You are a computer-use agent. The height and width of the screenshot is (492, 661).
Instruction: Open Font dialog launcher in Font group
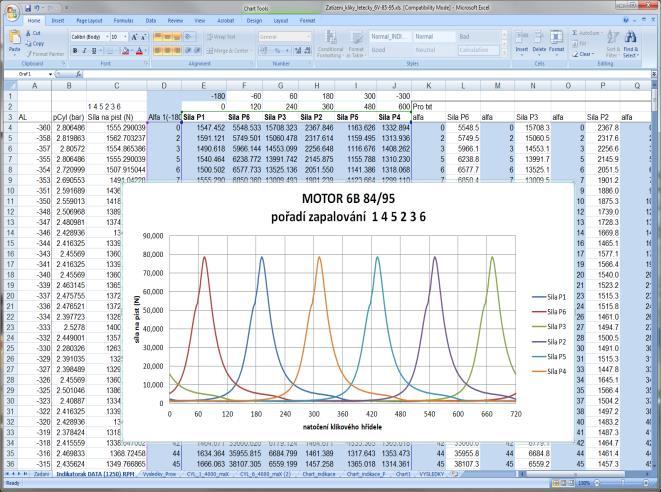(x=146, y=63)
